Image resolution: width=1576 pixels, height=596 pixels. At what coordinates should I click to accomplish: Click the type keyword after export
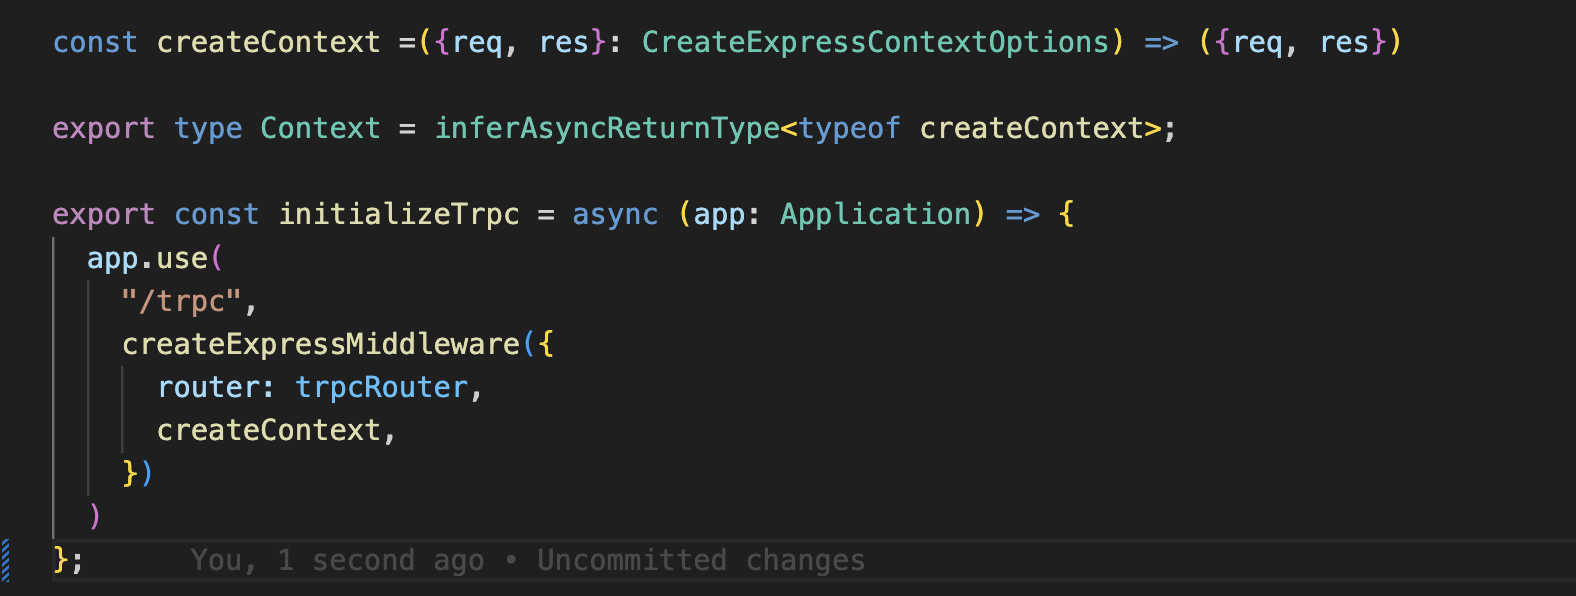(208, 128)
